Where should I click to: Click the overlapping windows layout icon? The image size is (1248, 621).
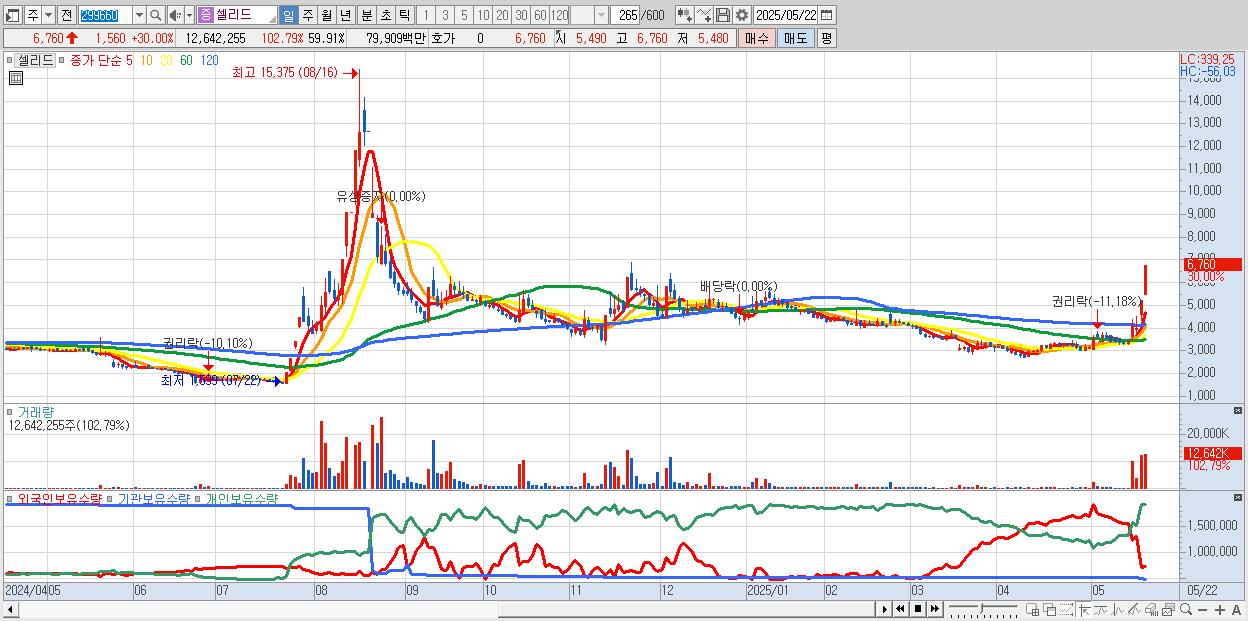(1050, 610)
